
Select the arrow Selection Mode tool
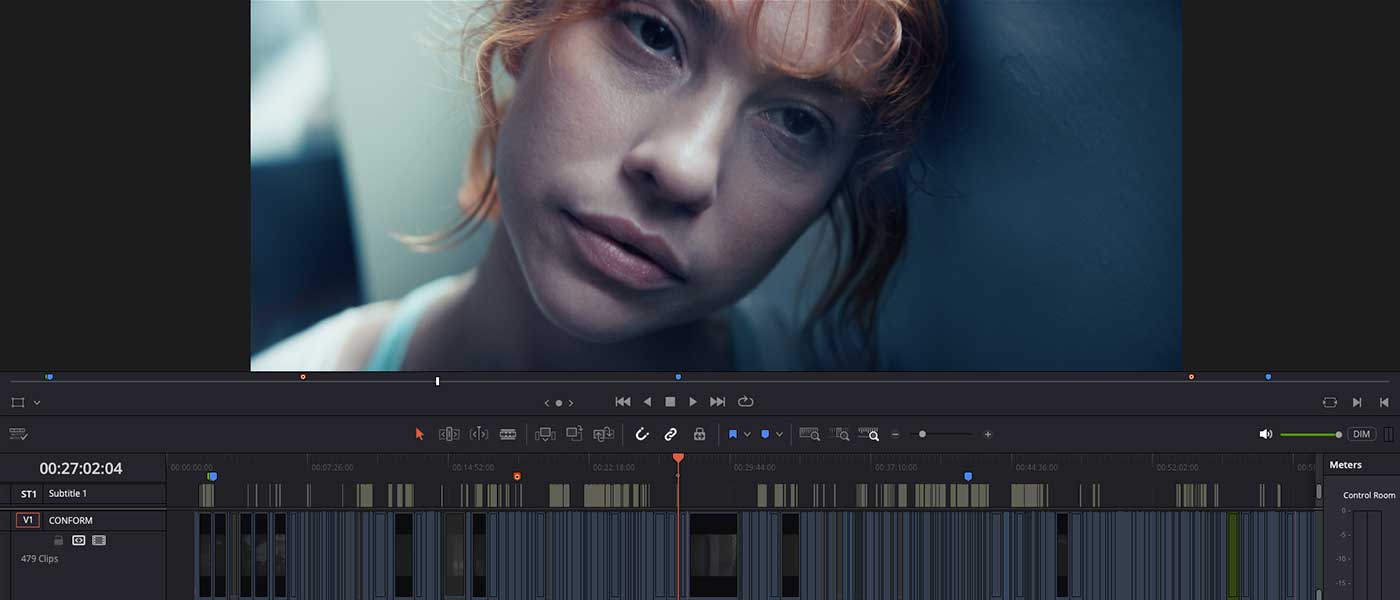[x=420, y=434]
